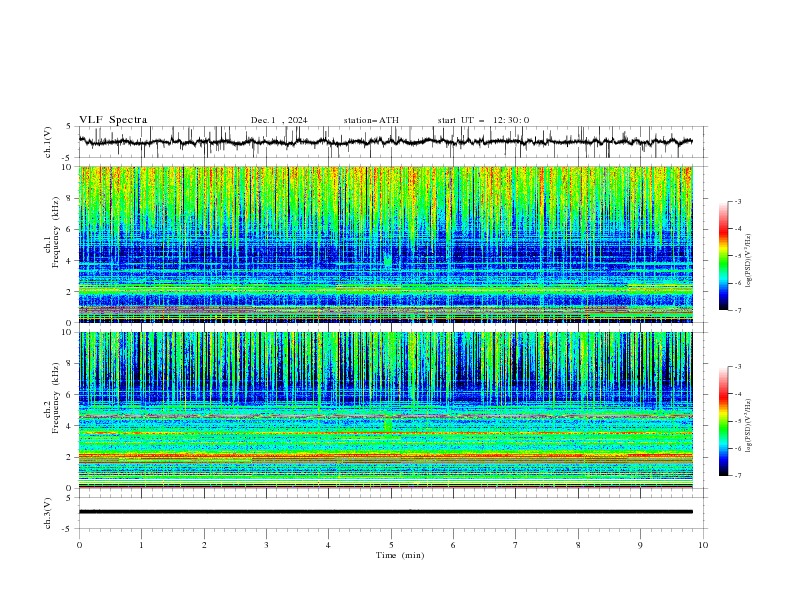
Task: Click the "Time (min)" axis title
Action: [400, 555]
